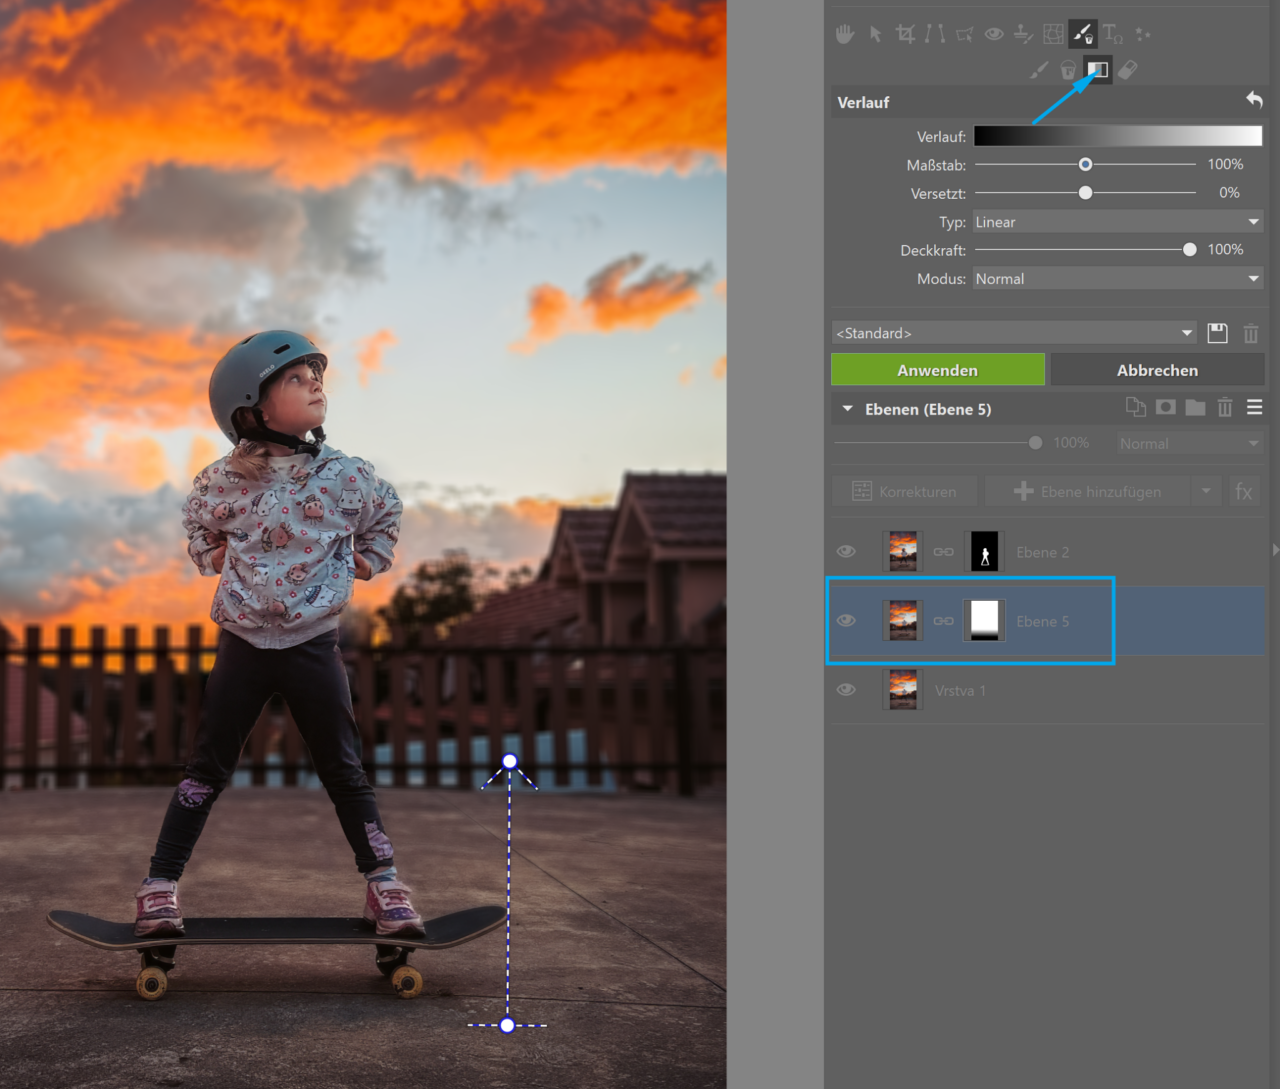Select the Eraser tool icon
Image resolution: width=1280 pixels, height=1089 pixels.
click(x=1128, y=70)
